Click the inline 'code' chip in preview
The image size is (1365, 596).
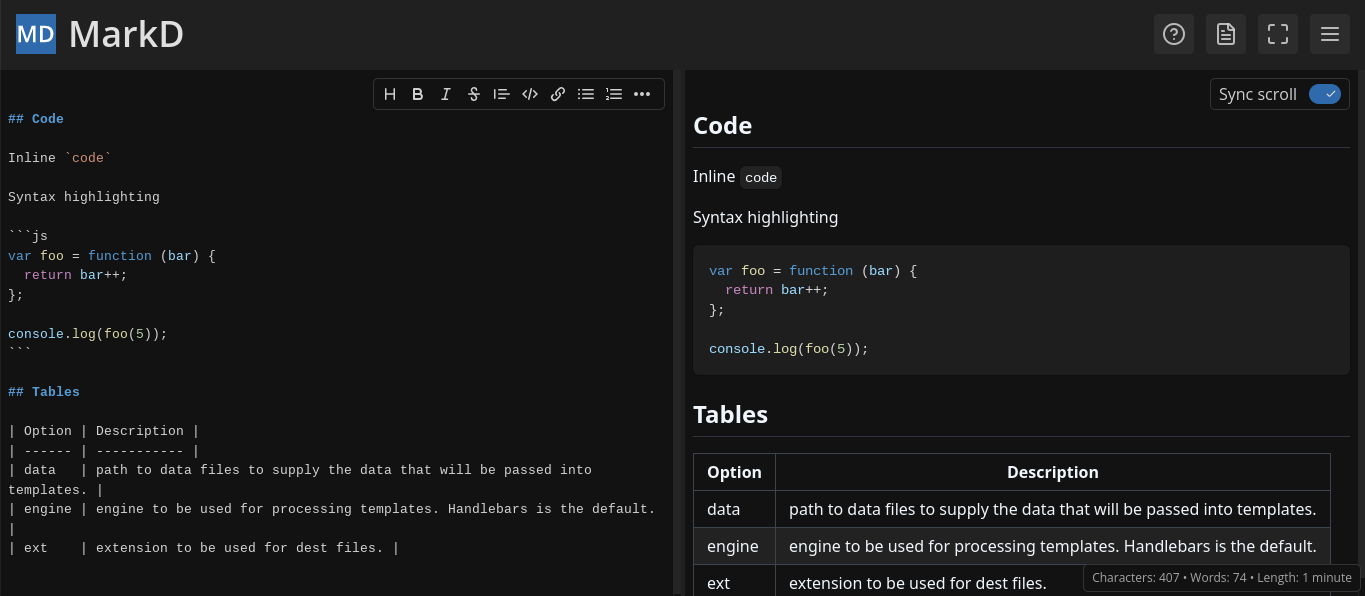pos(761,177)
